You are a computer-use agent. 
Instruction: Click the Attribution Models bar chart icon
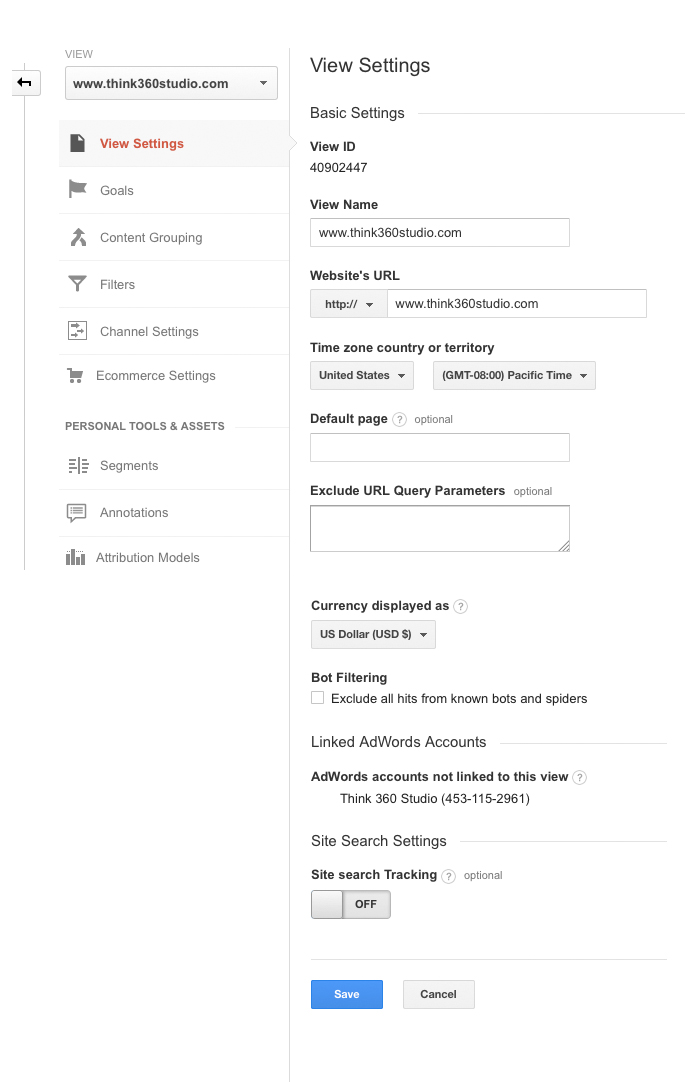[x=75, y=557]
